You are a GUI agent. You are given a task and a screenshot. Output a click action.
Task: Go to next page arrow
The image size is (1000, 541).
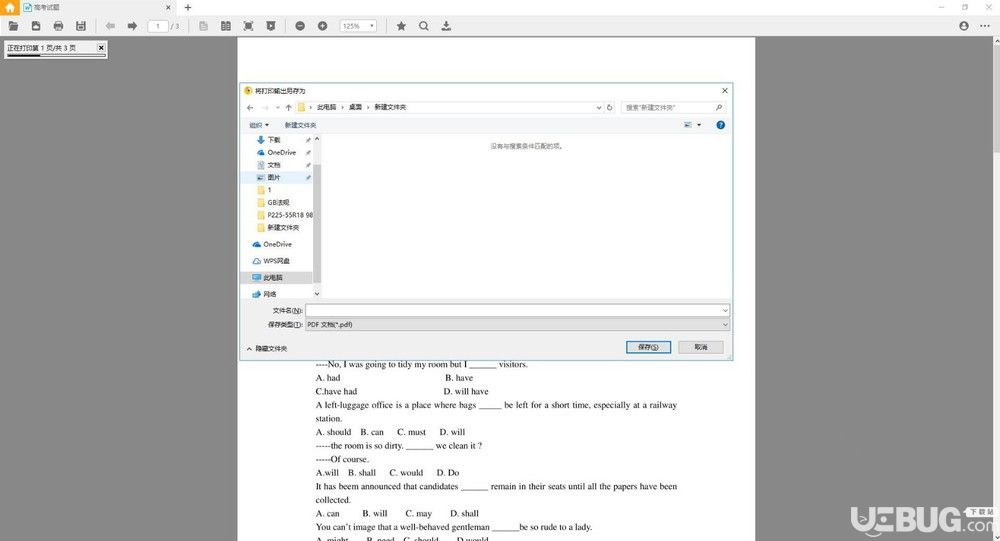[132, 26]
